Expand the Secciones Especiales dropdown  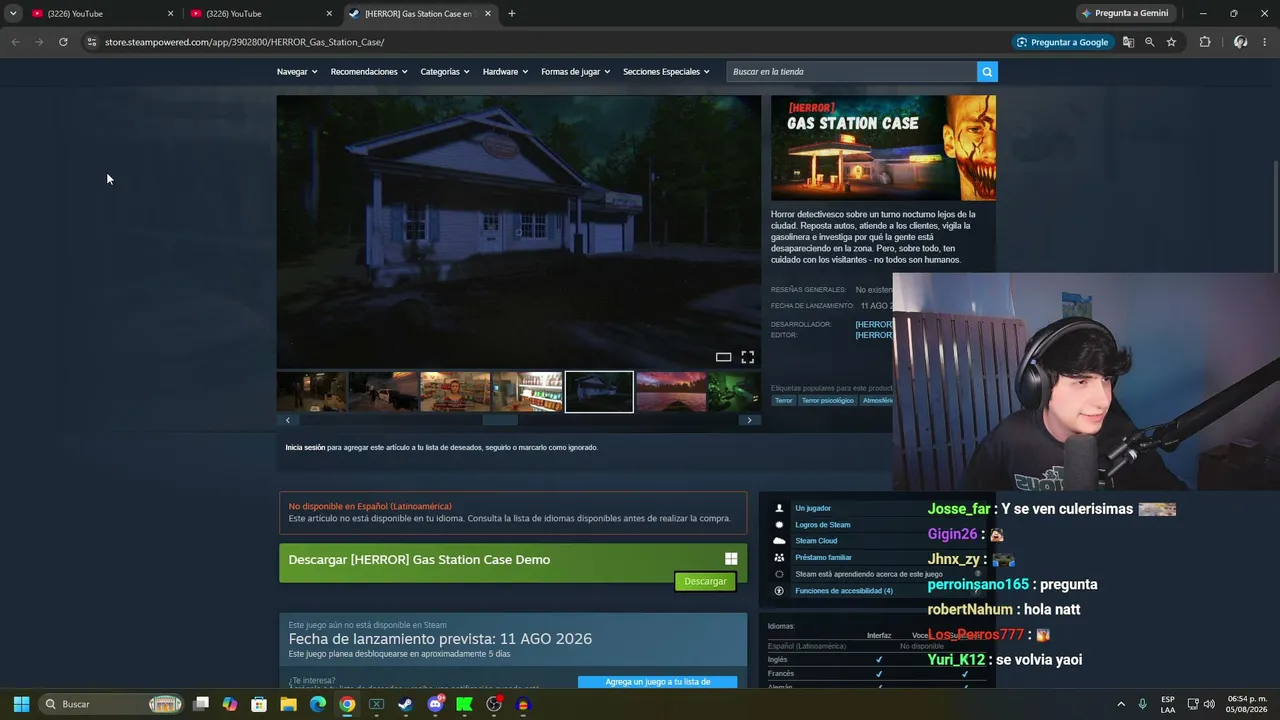pyautogui.click(x=666, y=72)
